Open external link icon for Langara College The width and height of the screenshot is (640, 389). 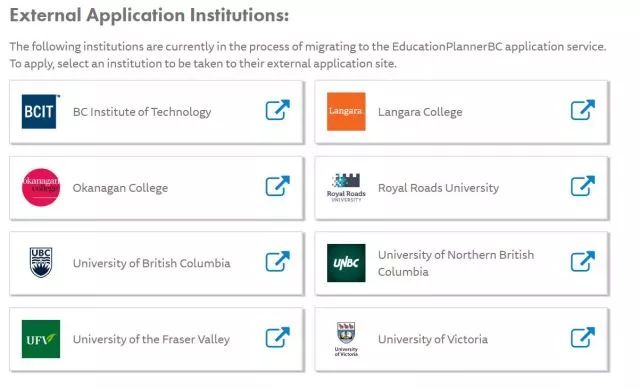(x=583, y=110)
